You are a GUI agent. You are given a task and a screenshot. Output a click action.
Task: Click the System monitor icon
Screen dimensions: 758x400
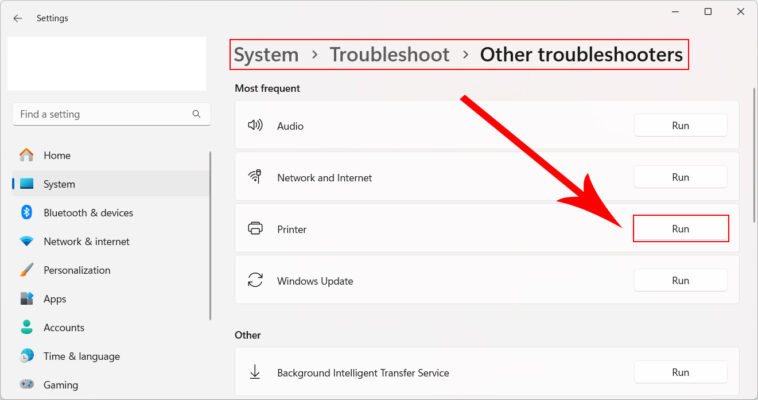(x=27, y=184)
